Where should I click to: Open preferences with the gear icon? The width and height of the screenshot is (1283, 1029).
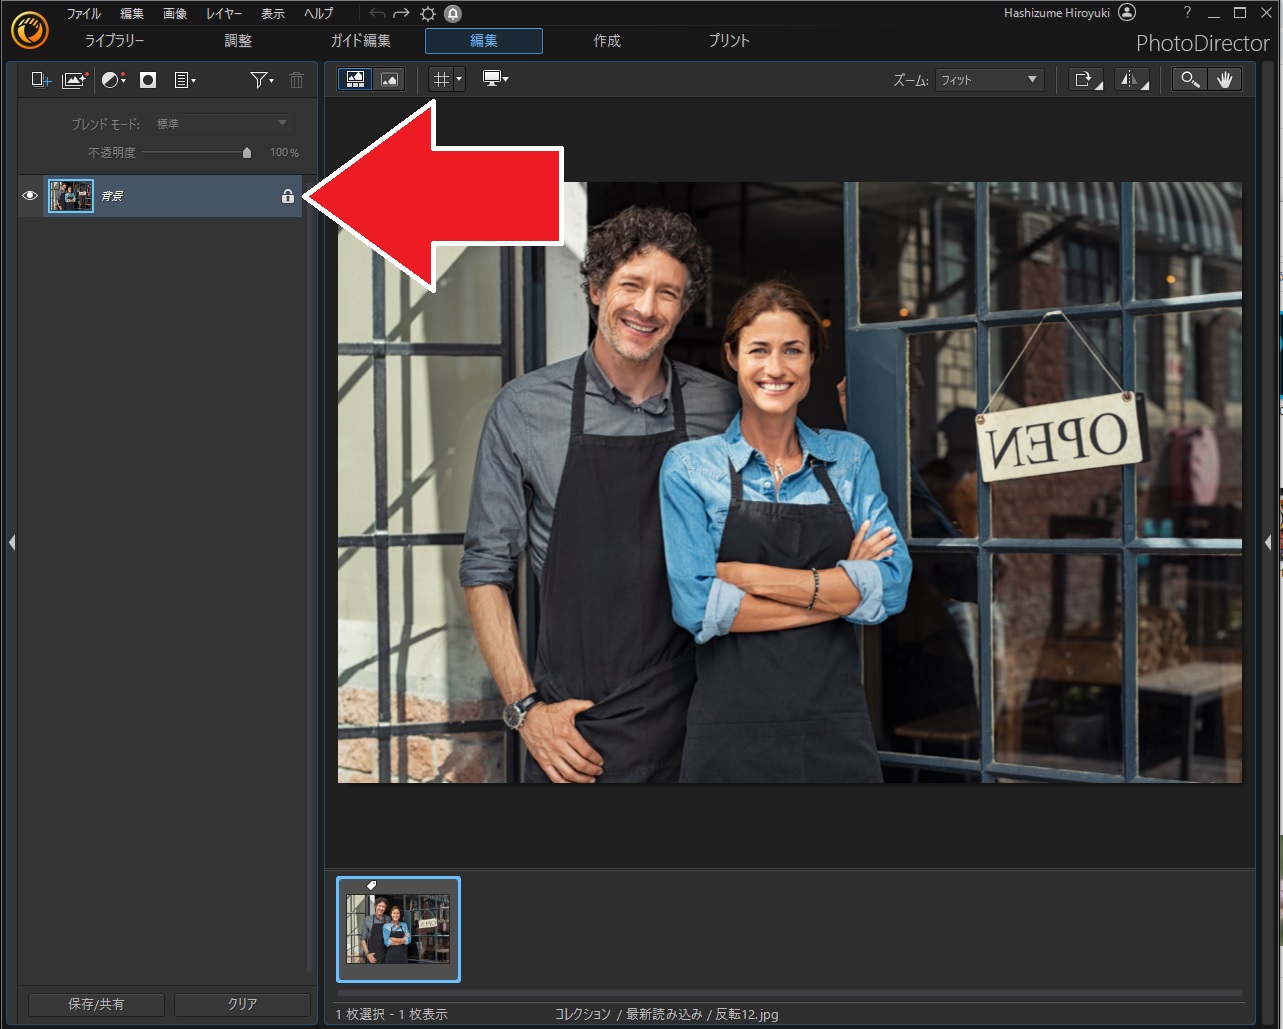(428, 14)
